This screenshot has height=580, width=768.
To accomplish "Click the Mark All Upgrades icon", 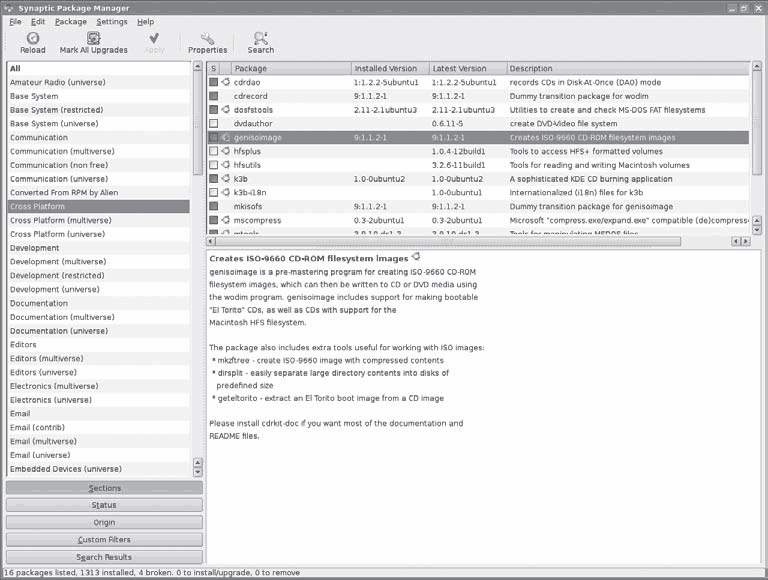I will (93, 38).
